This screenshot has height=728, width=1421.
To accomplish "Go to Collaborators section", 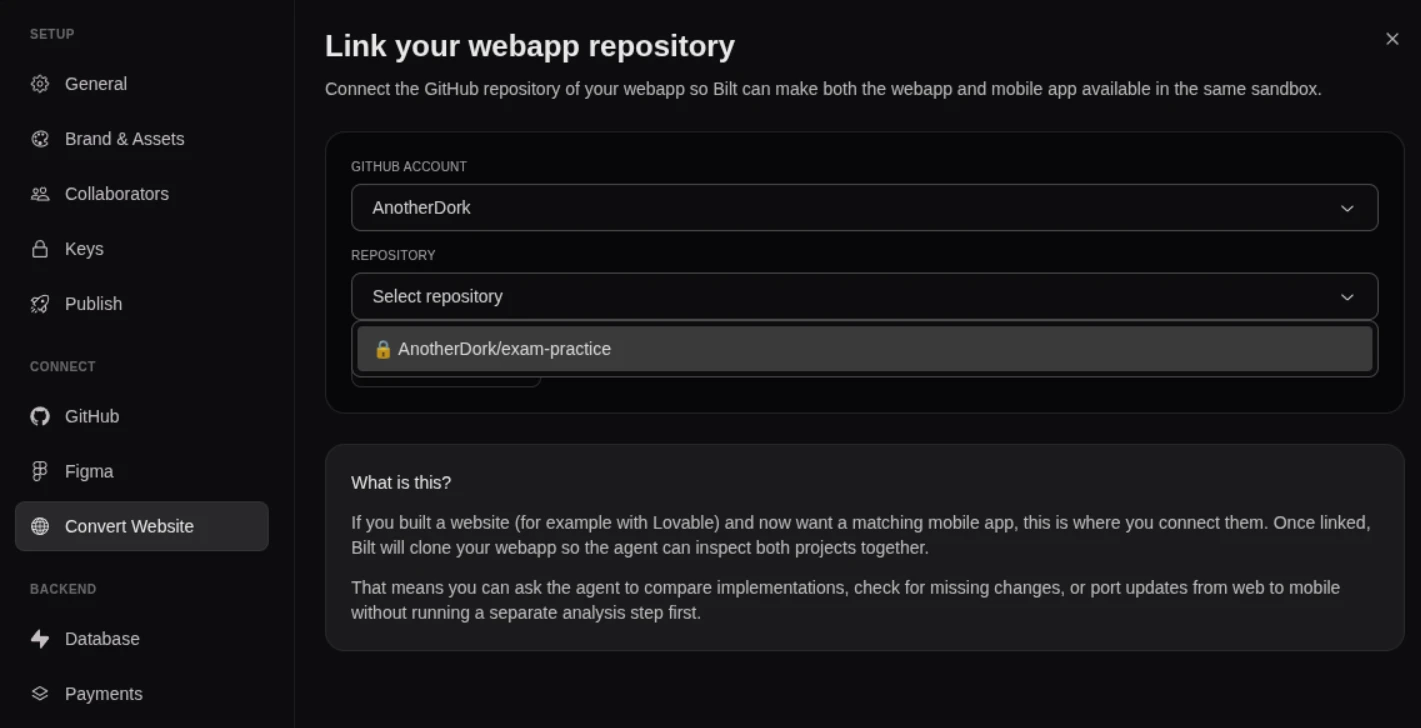I will tap(142, 194).
